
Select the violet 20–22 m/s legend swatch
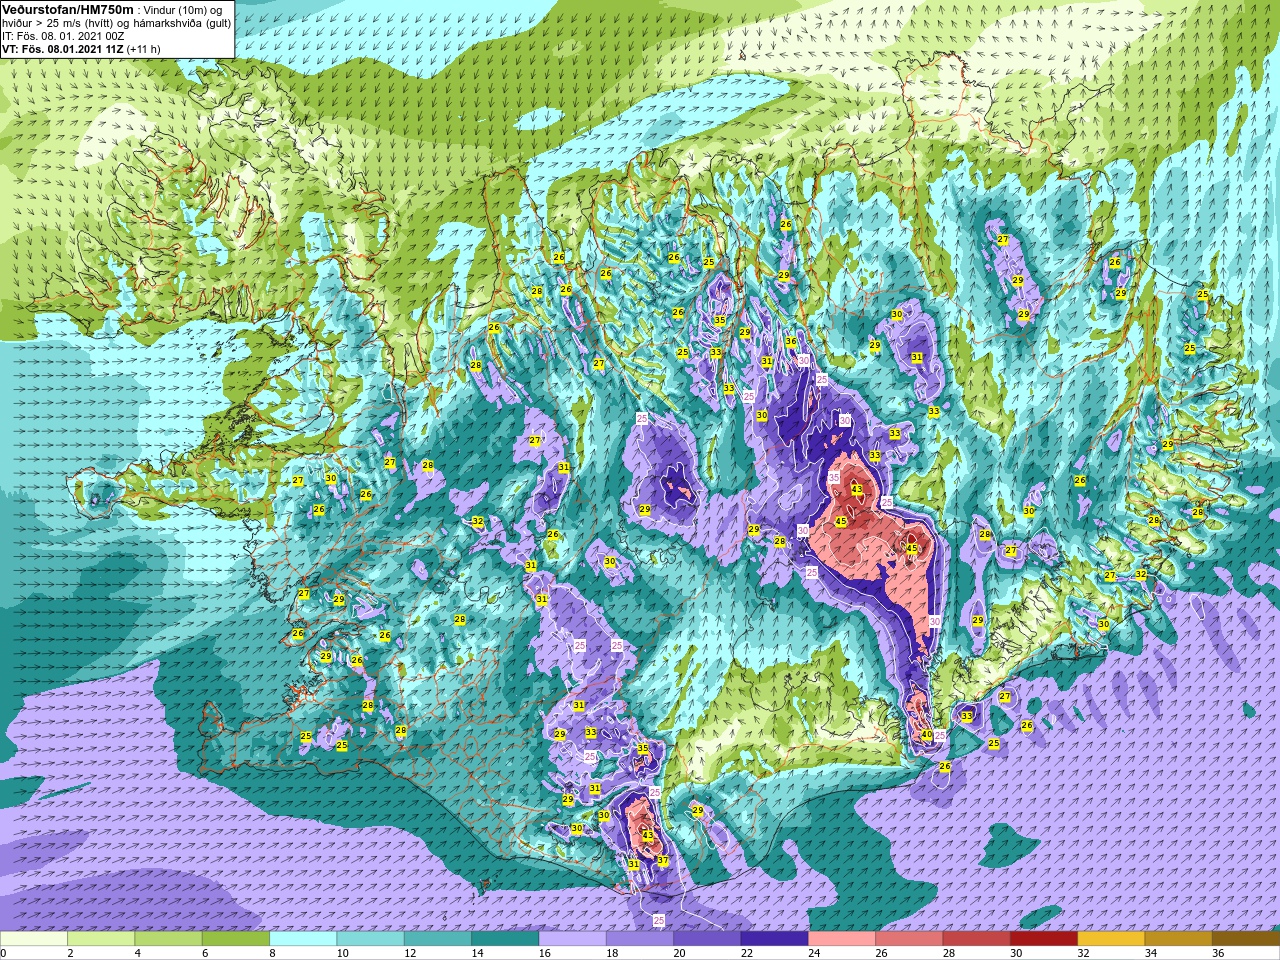pos(707,939)
